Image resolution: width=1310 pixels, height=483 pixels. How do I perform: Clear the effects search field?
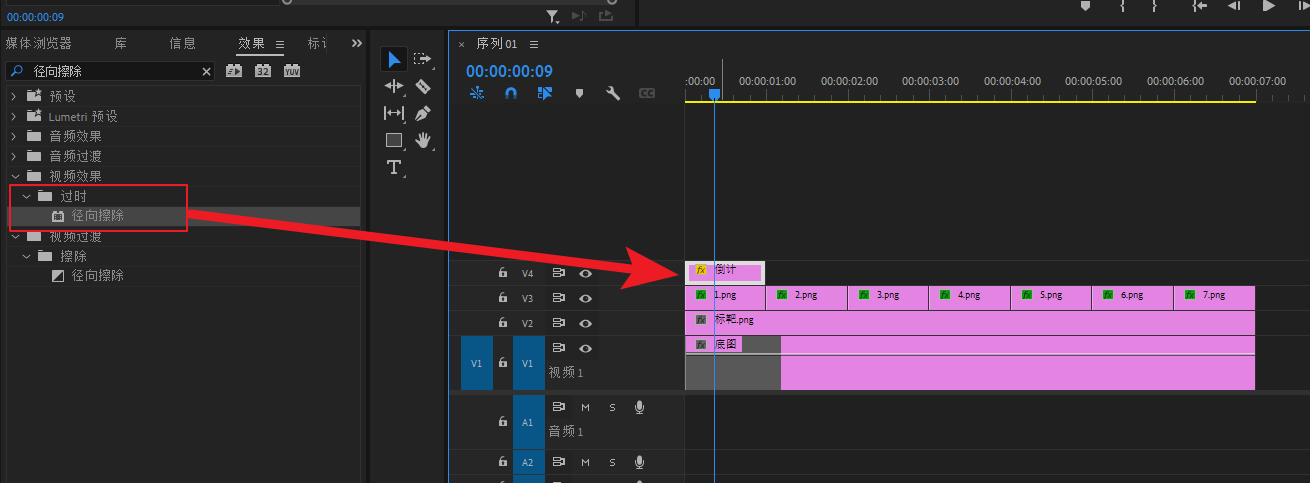207,72
